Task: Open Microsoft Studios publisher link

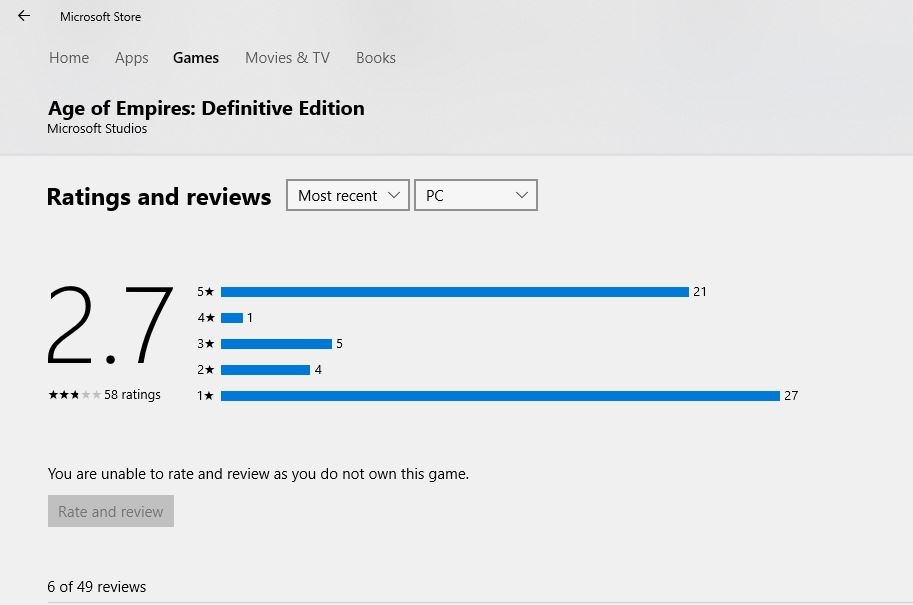Action: pyautogui.click(x=97, y=129)
